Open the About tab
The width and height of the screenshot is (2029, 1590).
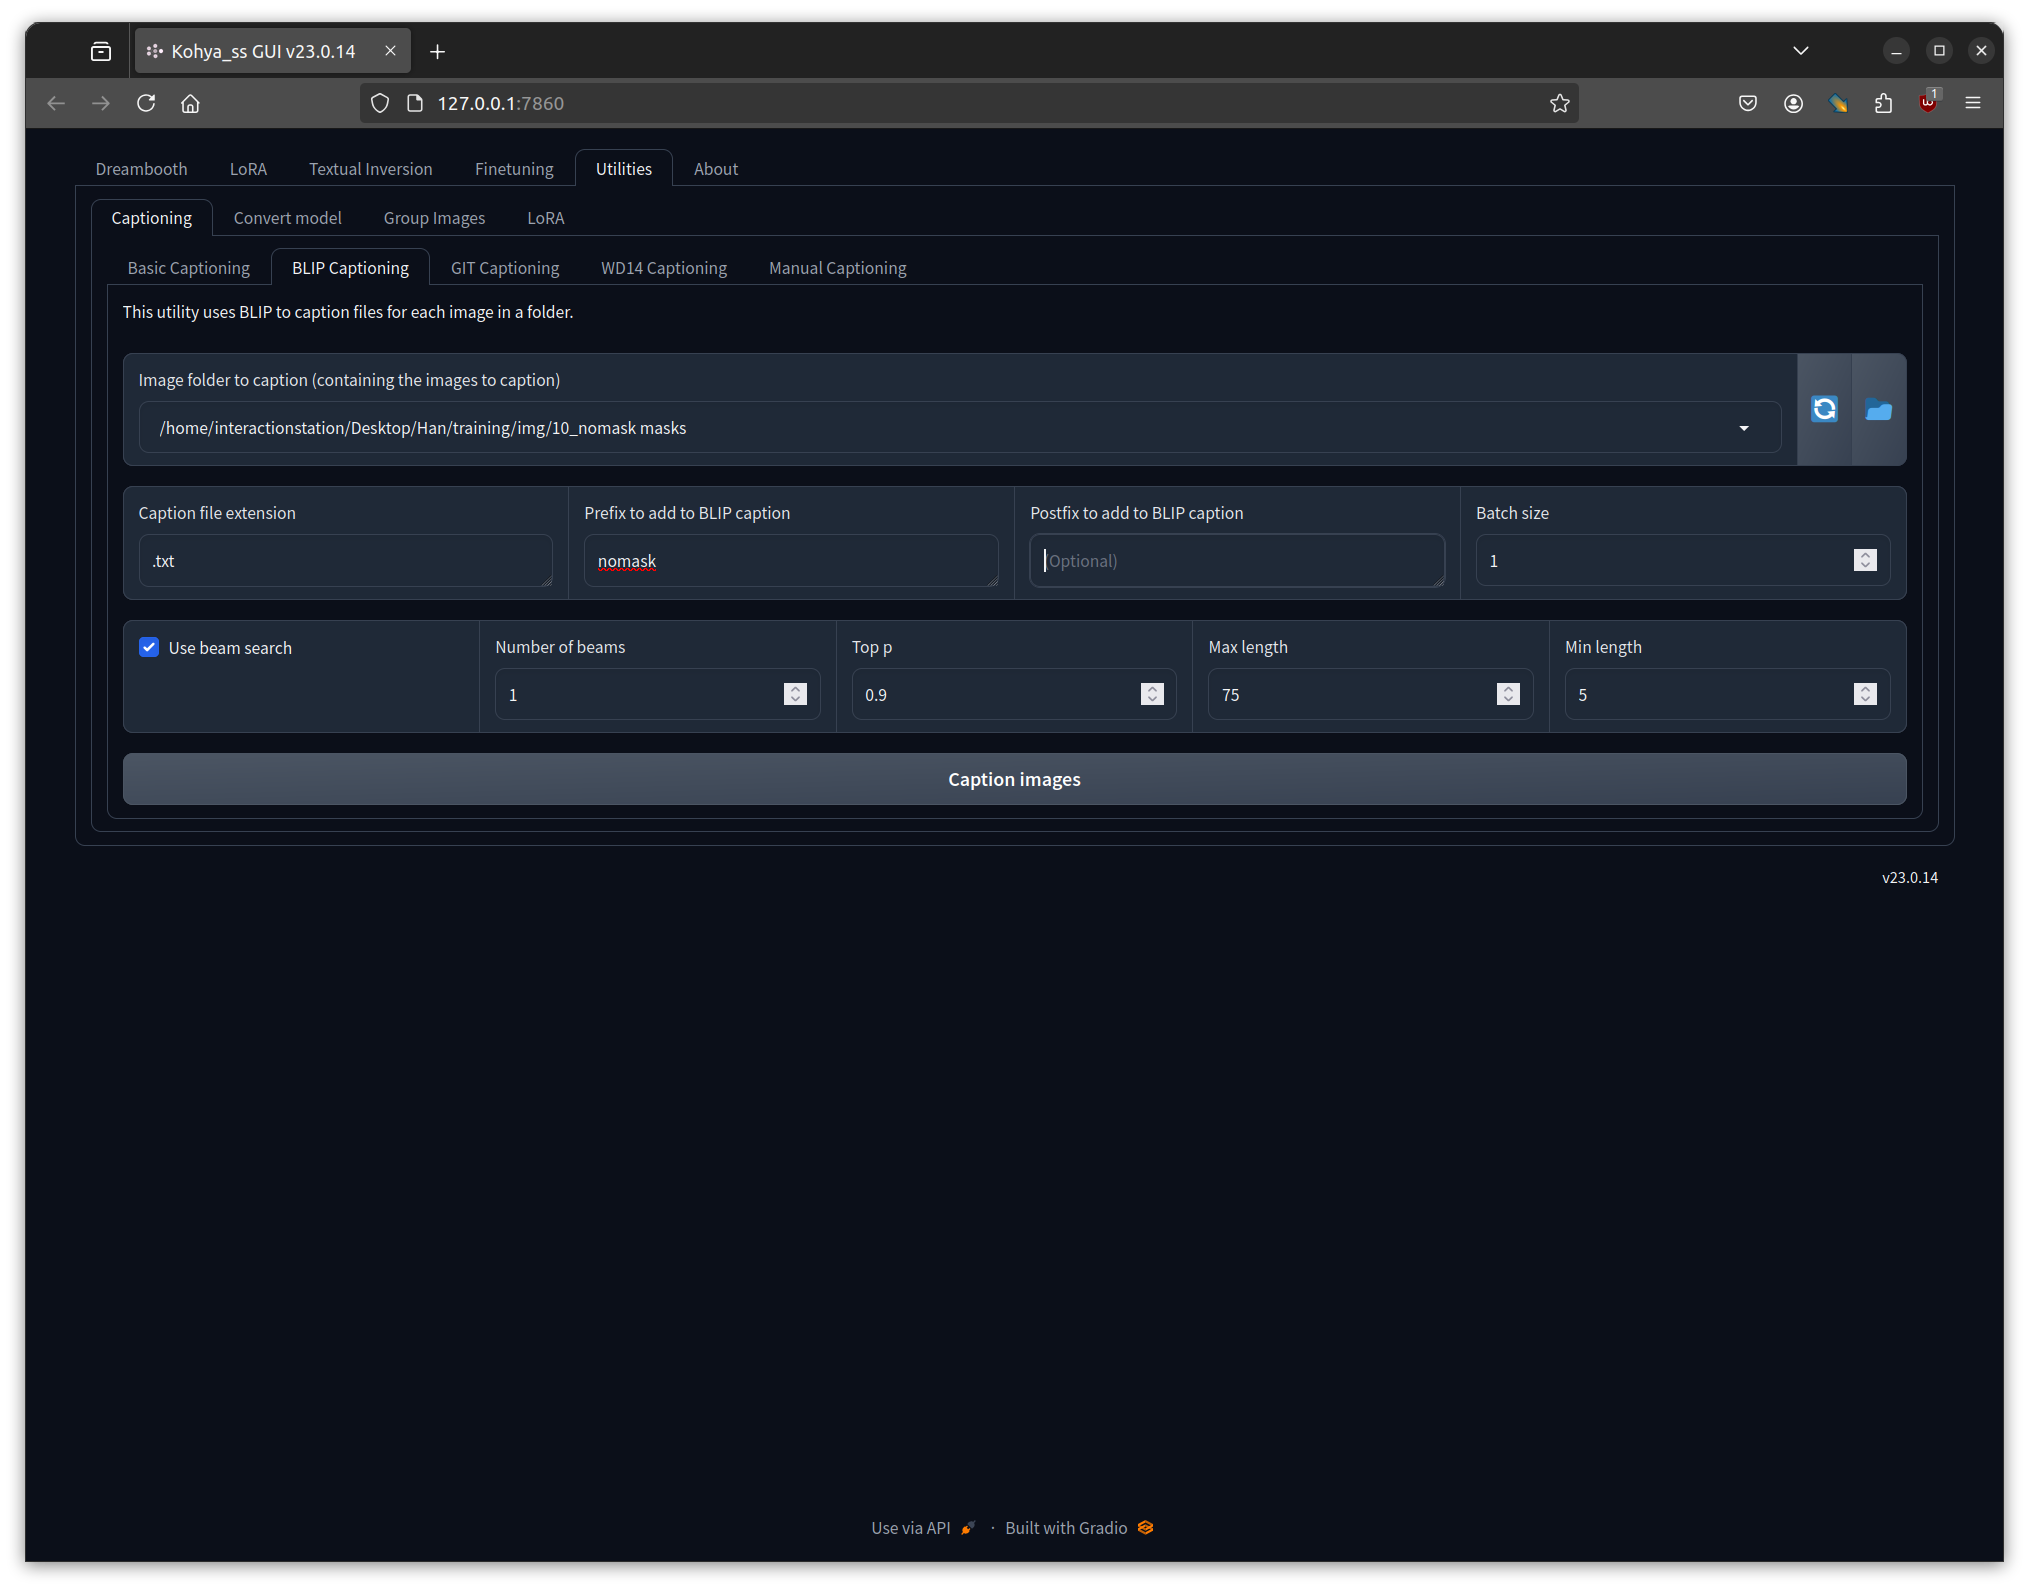pyautogui.click(x=716, y=169)
